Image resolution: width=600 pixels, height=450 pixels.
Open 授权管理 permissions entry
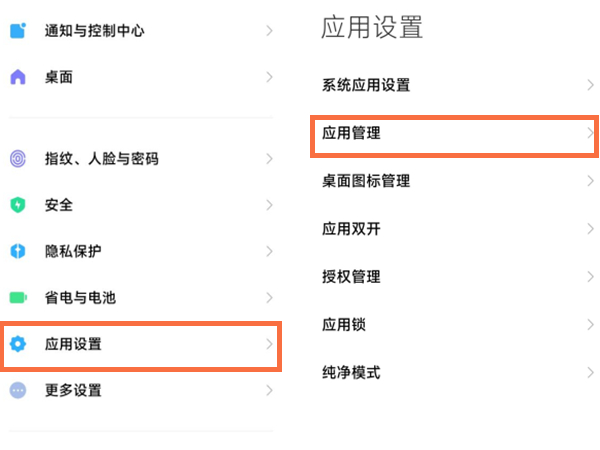point(351,277)
